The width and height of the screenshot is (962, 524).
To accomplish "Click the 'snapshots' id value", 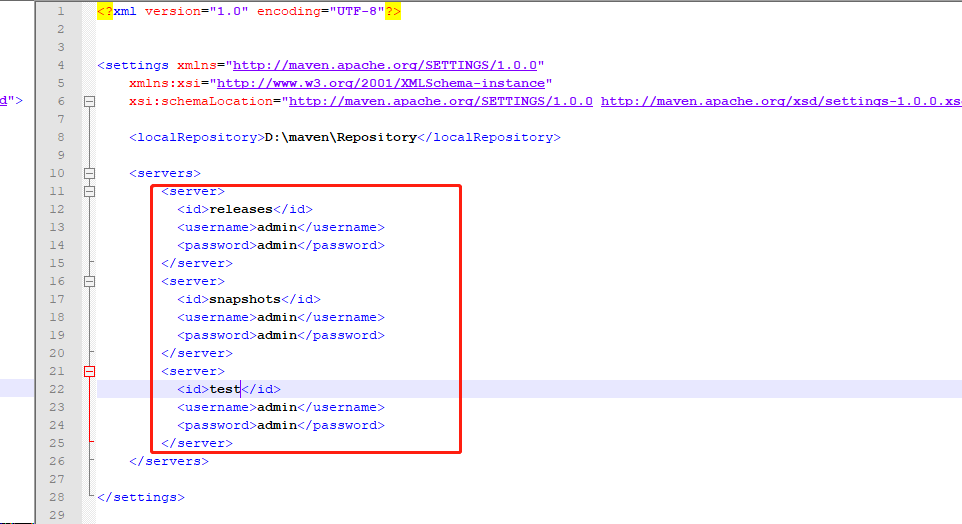I will pos(245,299).
